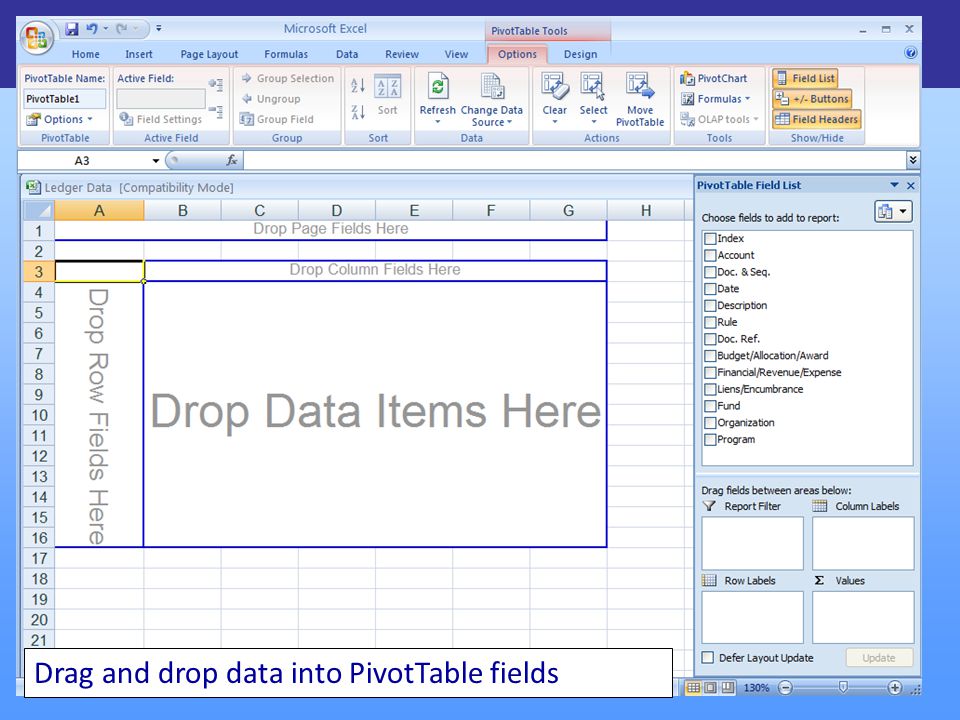Check the Organization field checkbox
Viewport: 960px width, 720px height.
point(710,422)
